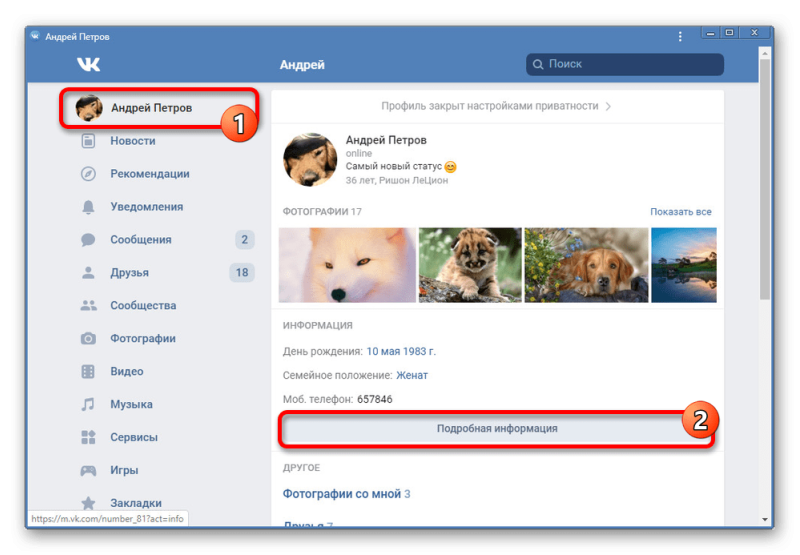Click scrollbar up arrow
The height and width of the screenshot is (555, 800).
764,53
